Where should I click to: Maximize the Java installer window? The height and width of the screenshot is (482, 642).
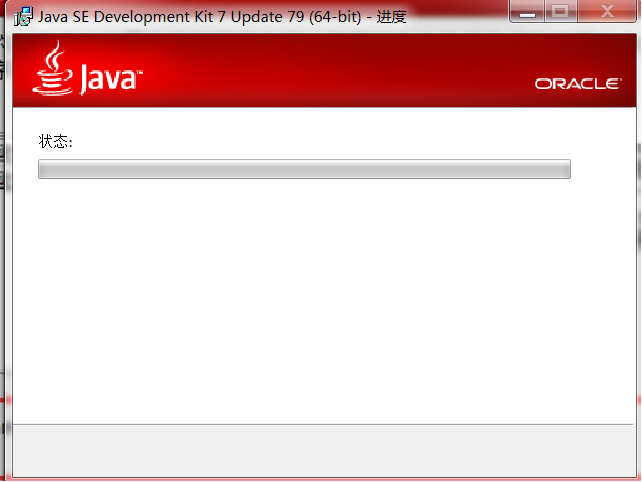[561, 11]
